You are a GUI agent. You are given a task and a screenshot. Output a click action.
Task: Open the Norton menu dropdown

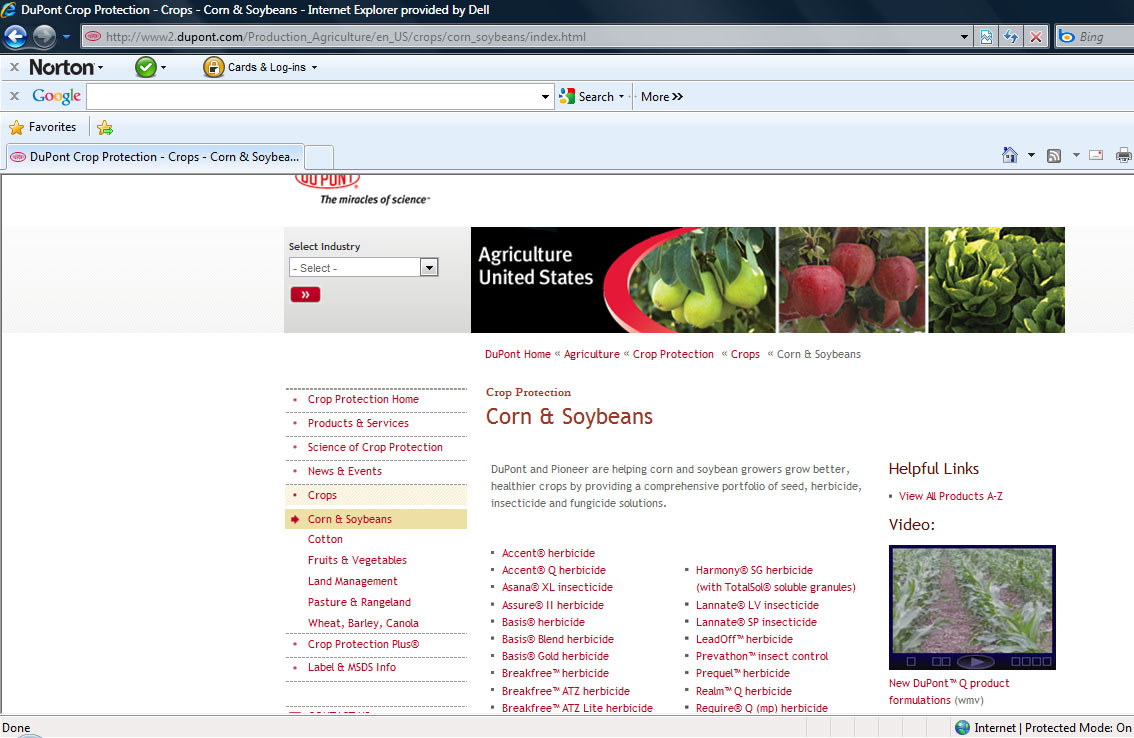(66, 67)
